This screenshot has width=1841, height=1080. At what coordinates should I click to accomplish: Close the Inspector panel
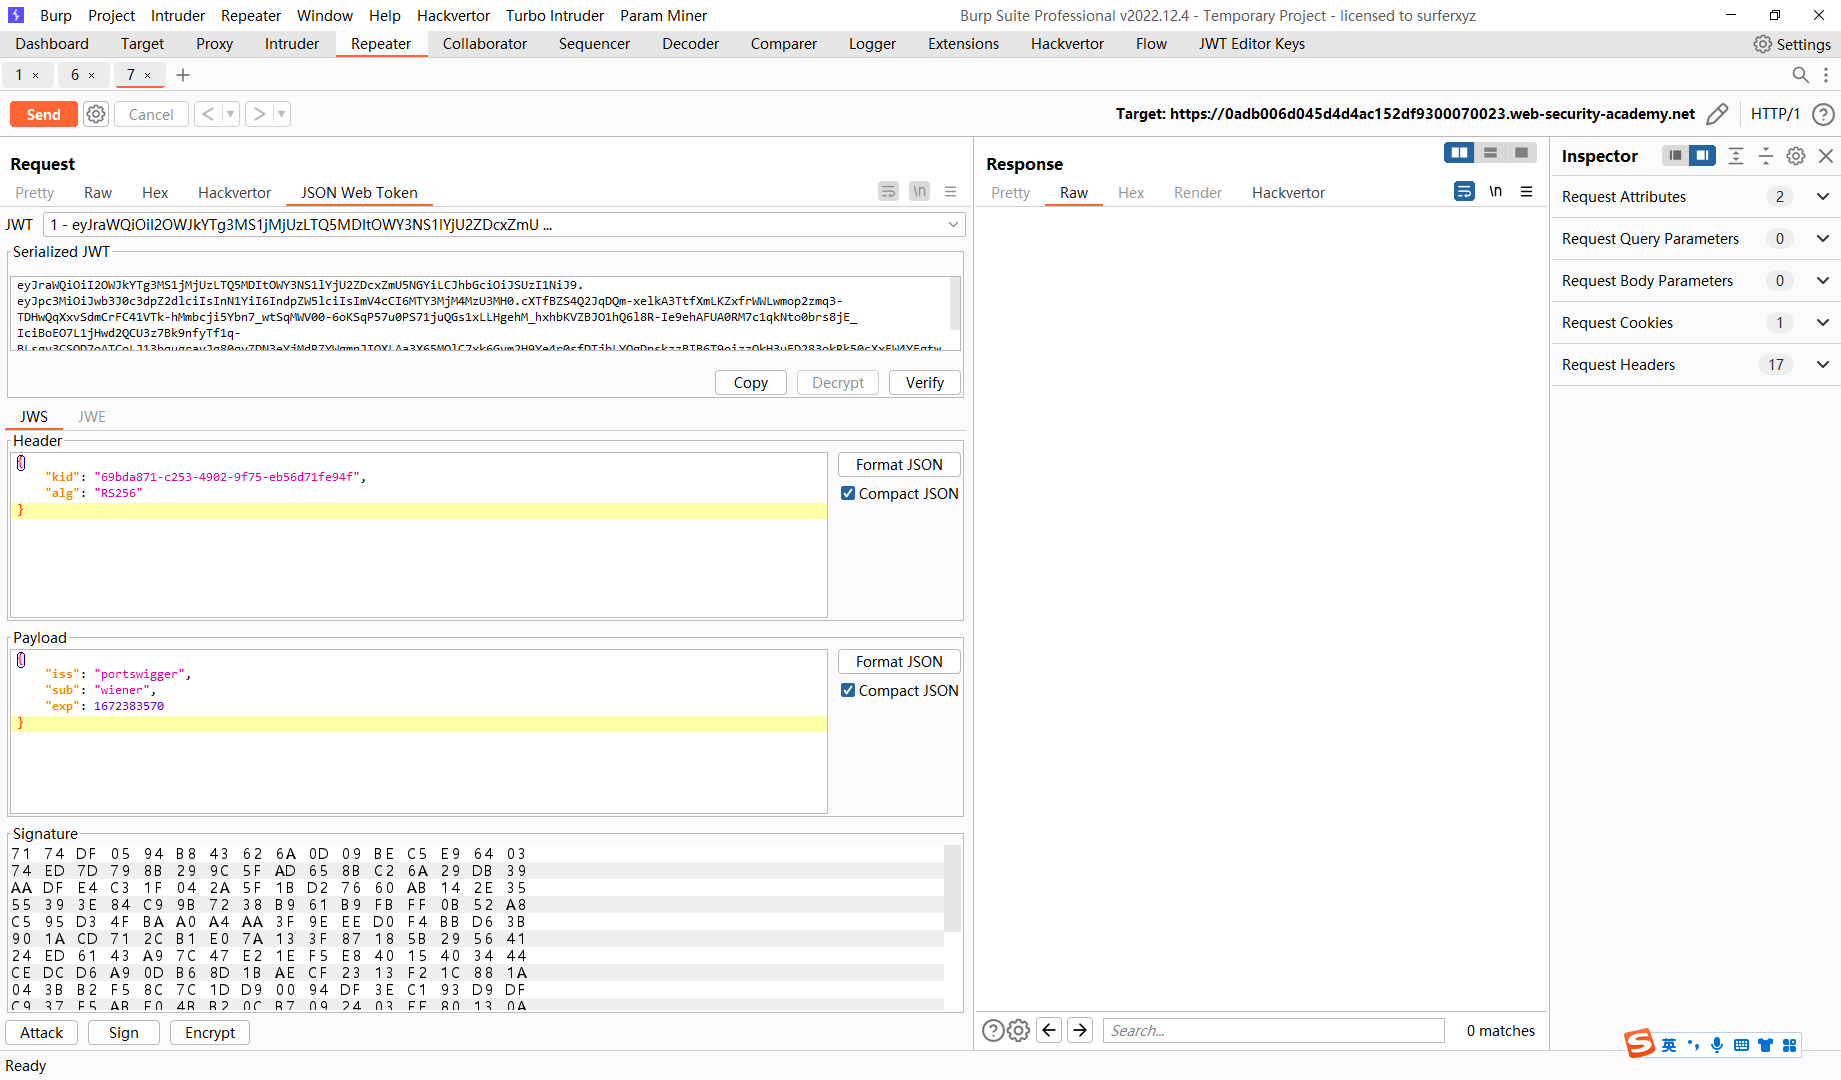1826,155
